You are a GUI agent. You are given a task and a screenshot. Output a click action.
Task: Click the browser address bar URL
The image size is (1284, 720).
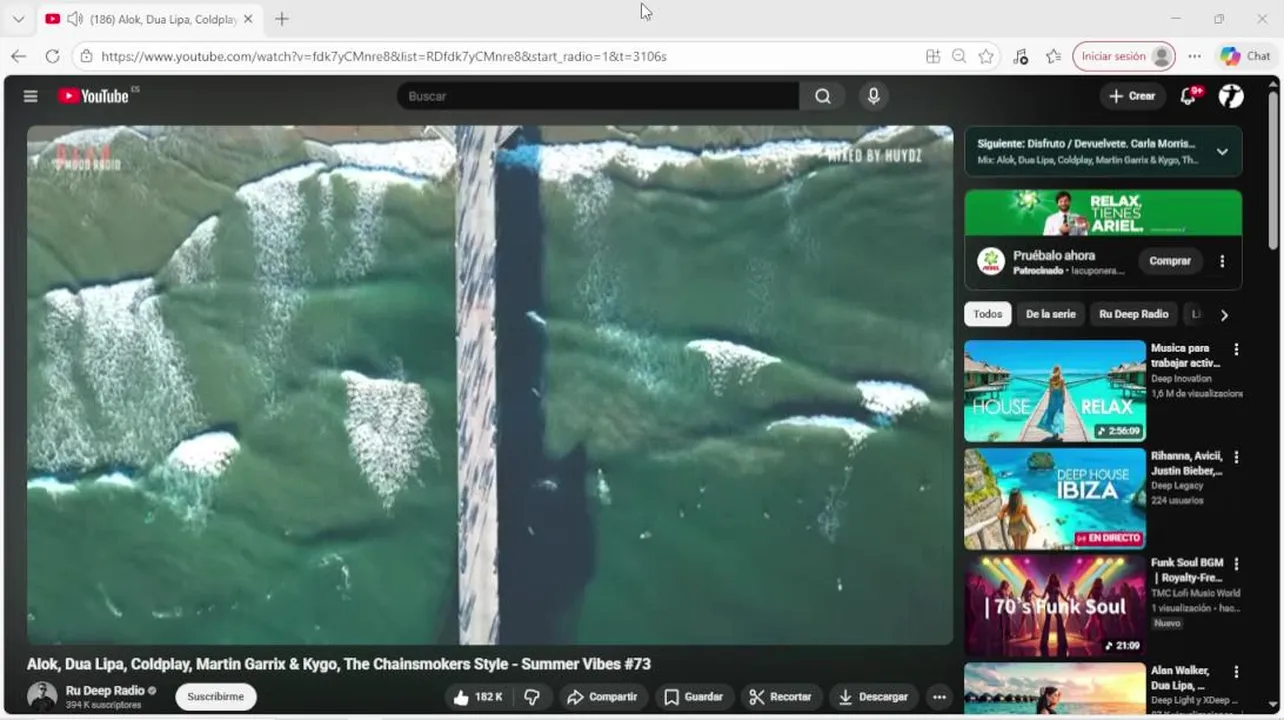pos(384,56)
